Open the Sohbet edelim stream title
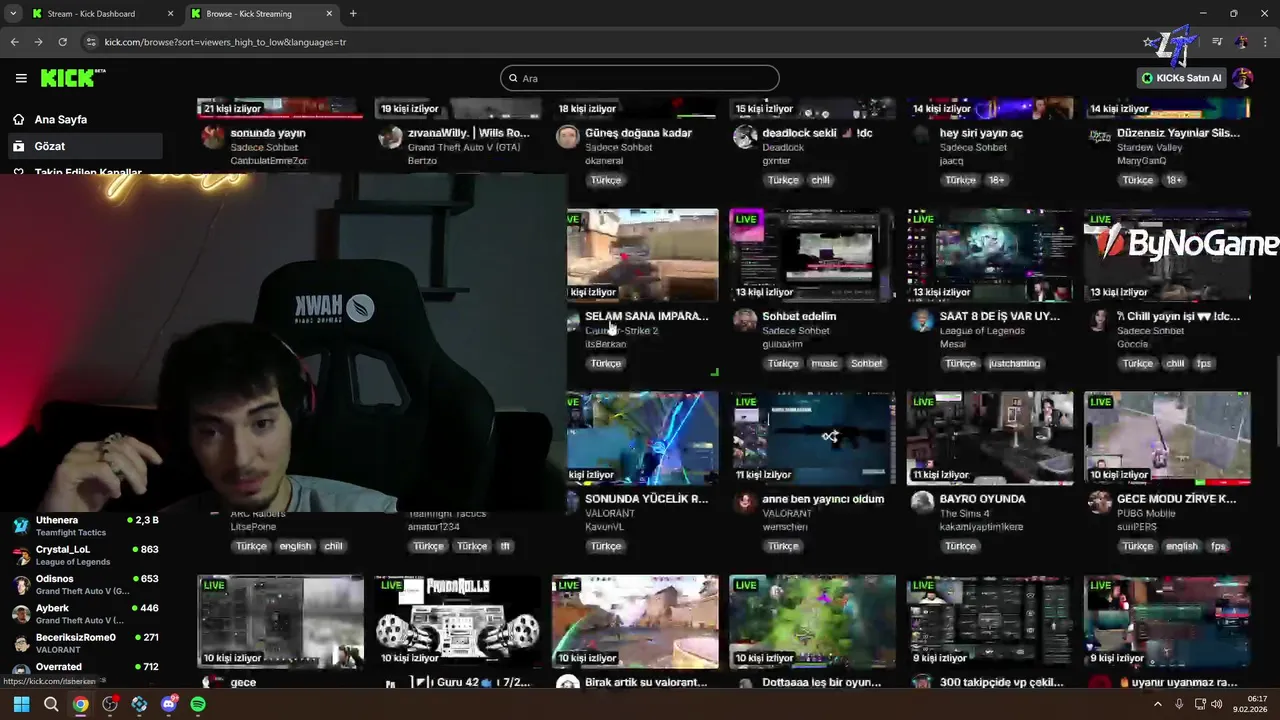This screenshot has width=1280, height=720. point(799,316)
